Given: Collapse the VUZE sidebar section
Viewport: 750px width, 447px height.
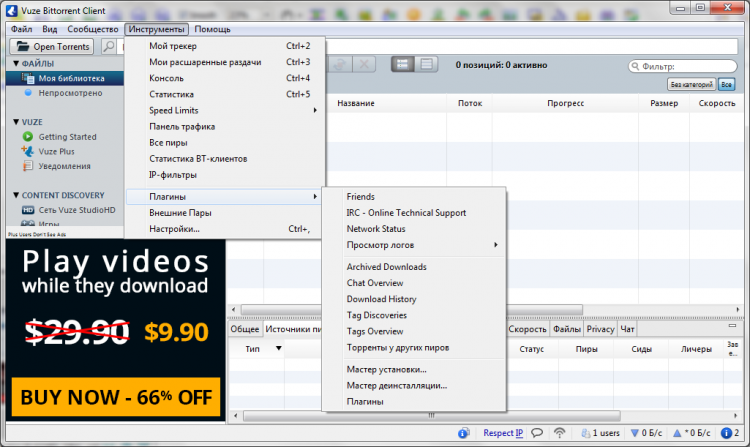Looking at the screenshot, I should (x=16, y=122).
